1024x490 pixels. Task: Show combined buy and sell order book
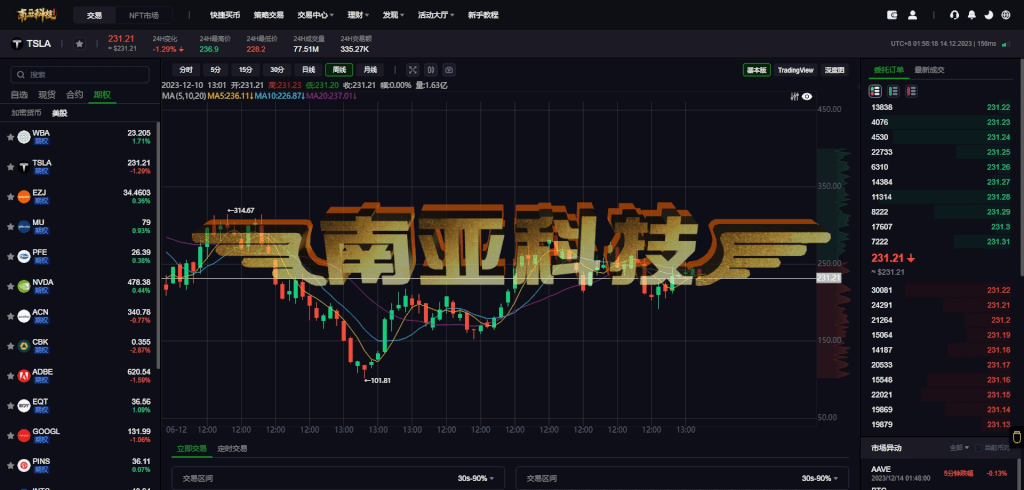point(875,91)
